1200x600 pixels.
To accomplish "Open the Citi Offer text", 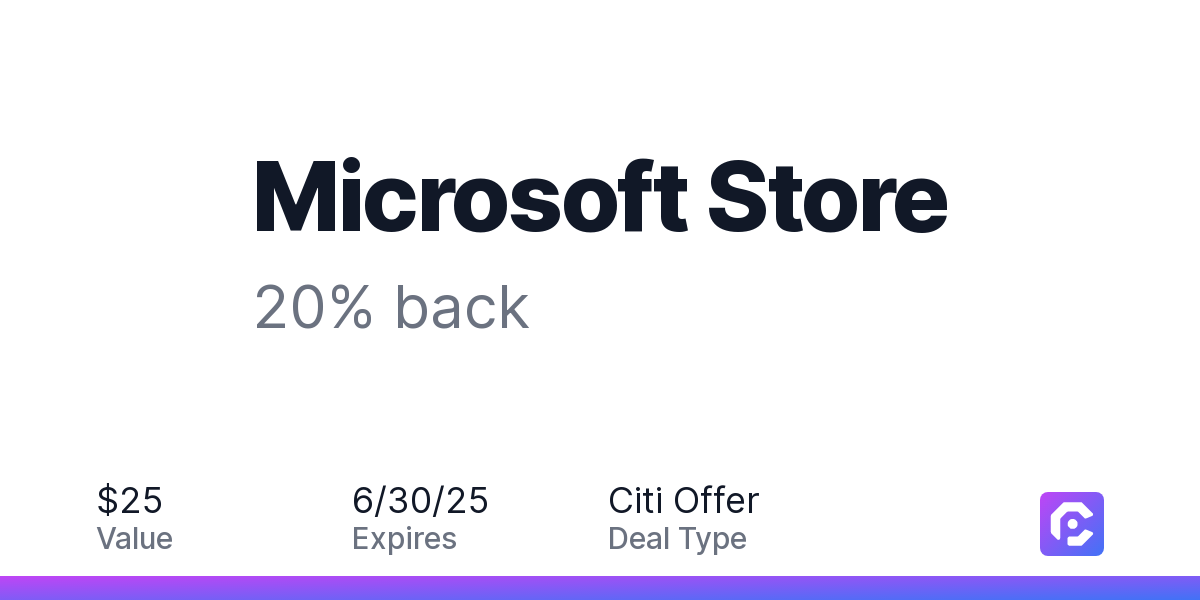I will pos(684,500).
